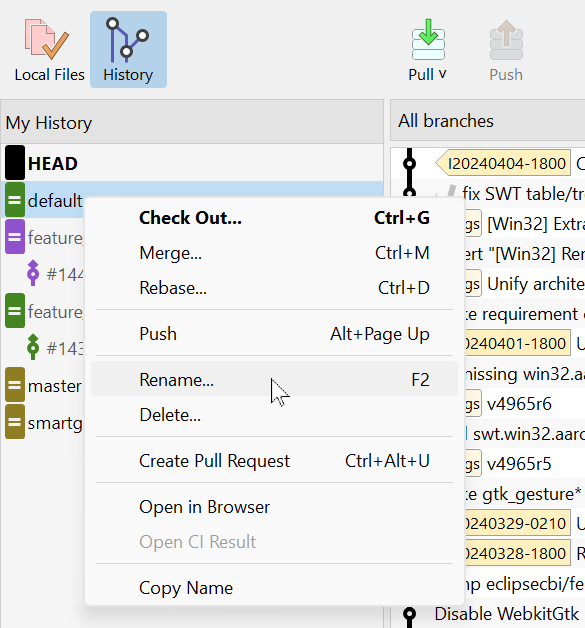585x628 pixels.
Task: Choose Check Out... from the context menu
Action: click(274, 218)
